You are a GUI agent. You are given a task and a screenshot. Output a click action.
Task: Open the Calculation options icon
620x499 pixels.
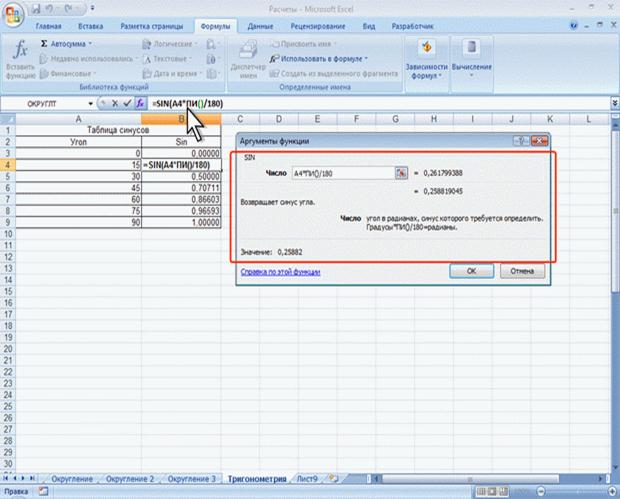click(x=471, y=59)
